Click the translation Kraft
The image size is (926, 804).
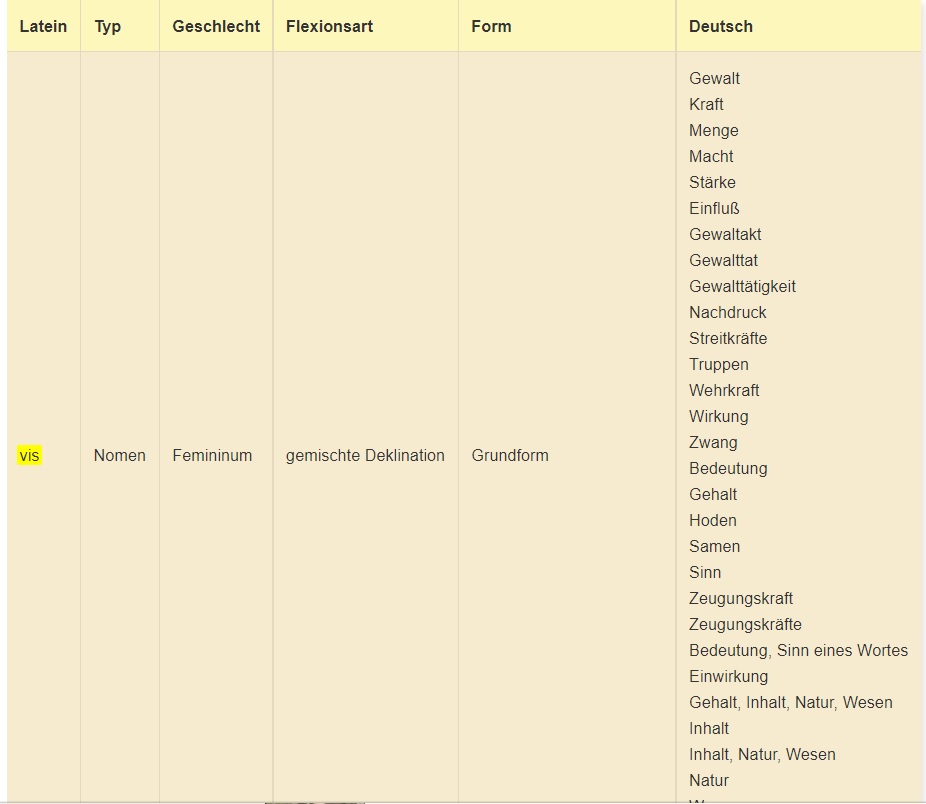point(706,104)
